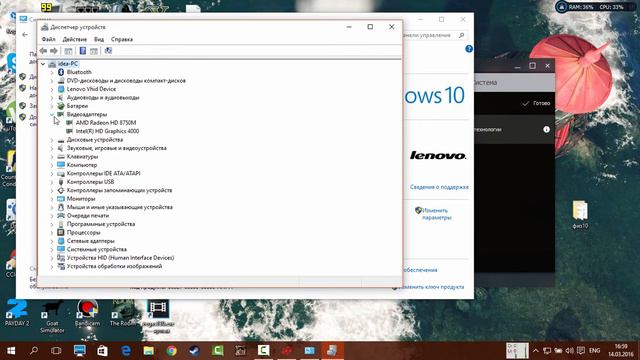
Task: Select Устройства обработки изображений row
Action: [114, 266]
